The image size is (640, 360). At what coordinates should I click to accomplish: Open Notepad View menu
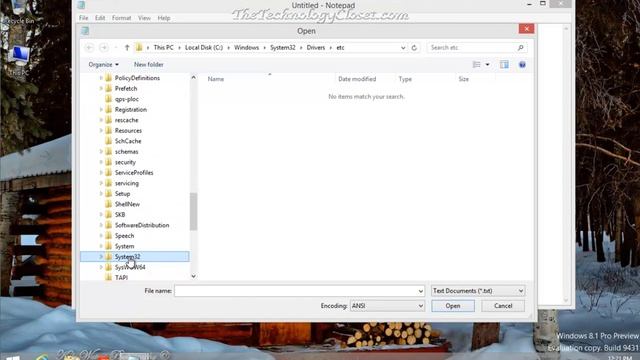[x=144, y=18]
